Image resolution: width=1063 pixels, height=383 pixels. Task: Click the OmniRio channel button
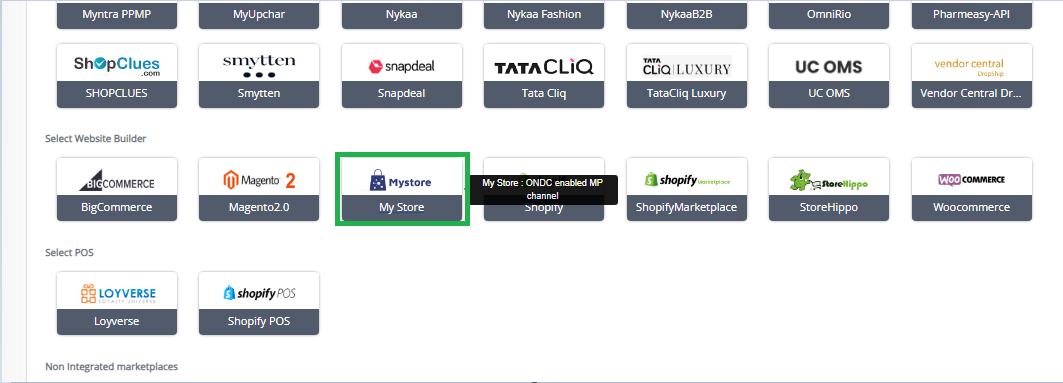pos(829,14)
